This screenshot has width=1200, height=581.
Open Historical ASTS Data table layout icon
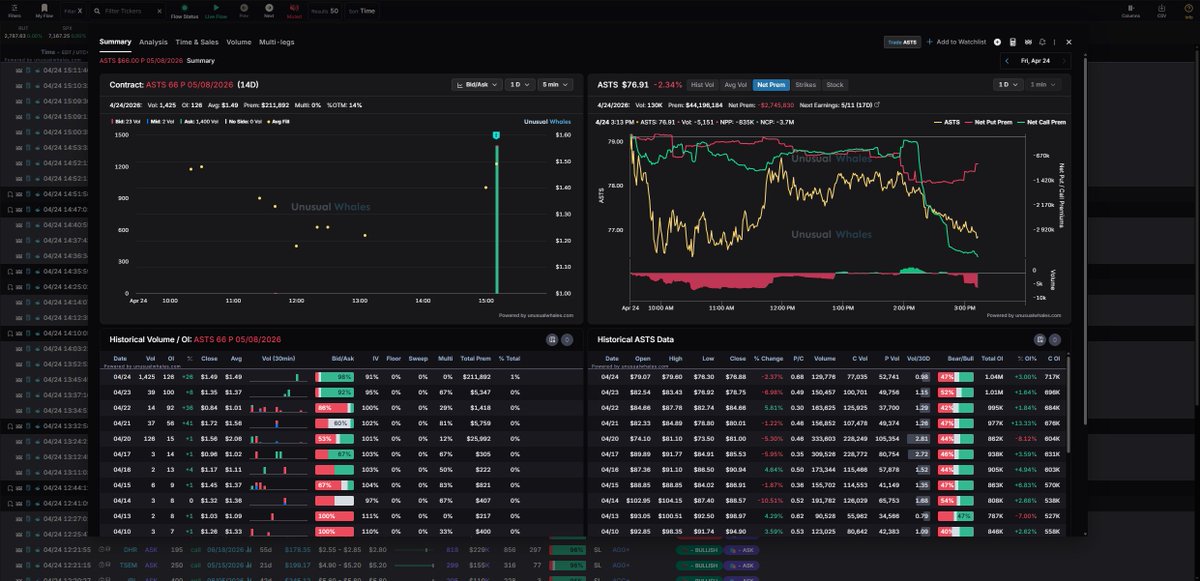(x=1040, y=340)
